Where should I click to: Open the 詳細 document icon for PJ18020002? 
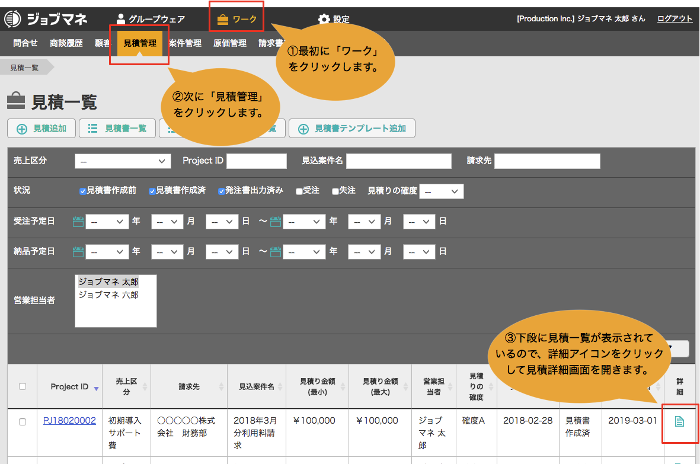click(x=679, y=421)
